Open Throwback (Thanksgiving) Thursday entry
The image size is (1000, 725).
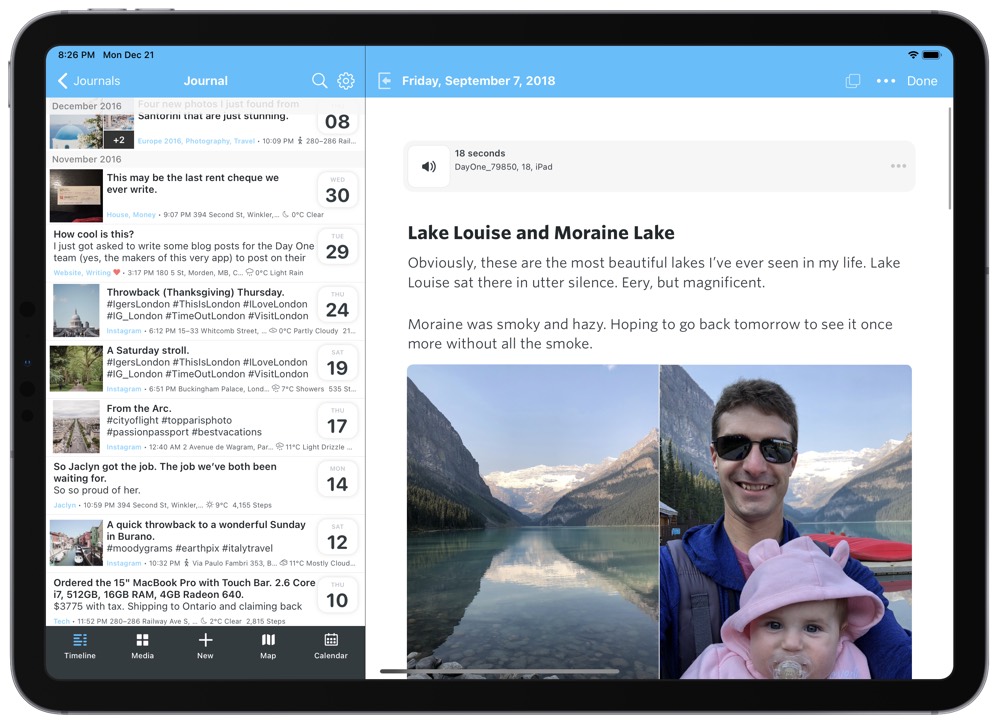pyautogui.click(x=206, y=311)
